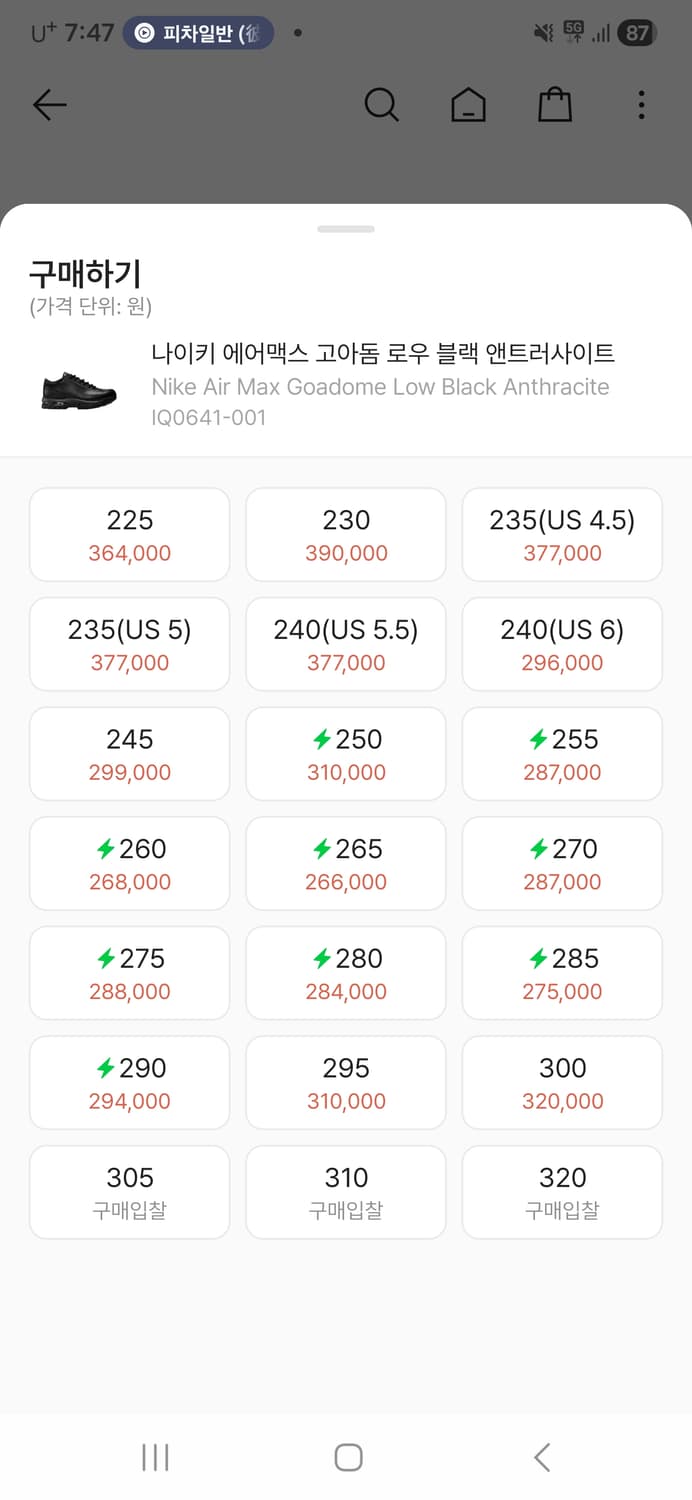Image resolution: width=692 pixels, height=1500 pixels.
Task: Tap the Samsung recent apps icon
Action: [x=155, y=1457]
